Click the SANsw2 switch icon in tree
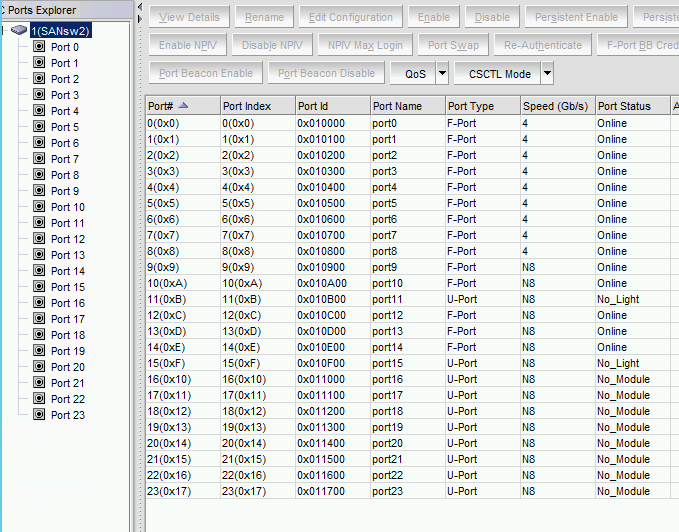Screen dimensions: 679x532 [x=20, y=31]
